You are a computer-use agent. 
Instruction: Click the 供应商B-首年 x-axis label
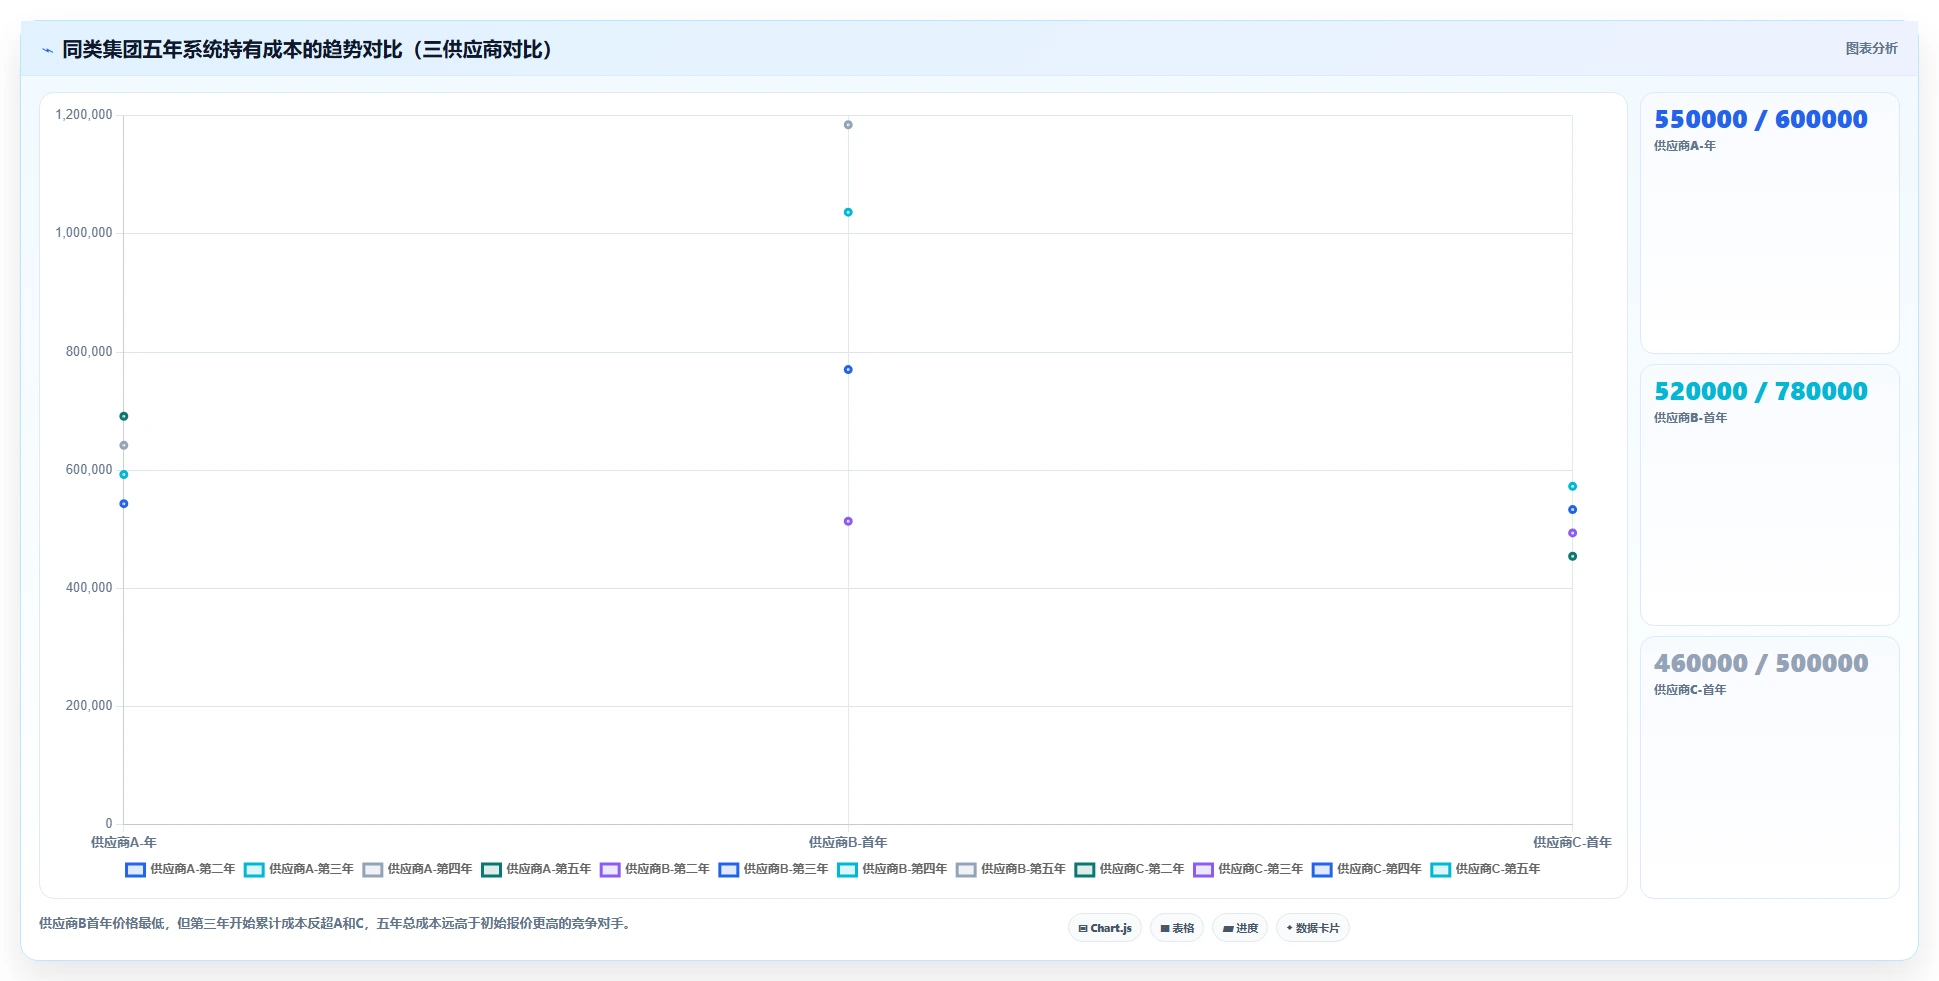tap(848, 842)
